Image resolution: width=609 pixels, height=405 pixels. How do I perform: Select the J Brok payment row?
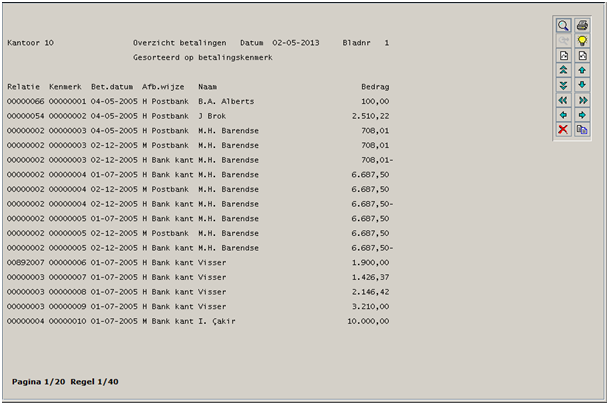pos(198,116)
